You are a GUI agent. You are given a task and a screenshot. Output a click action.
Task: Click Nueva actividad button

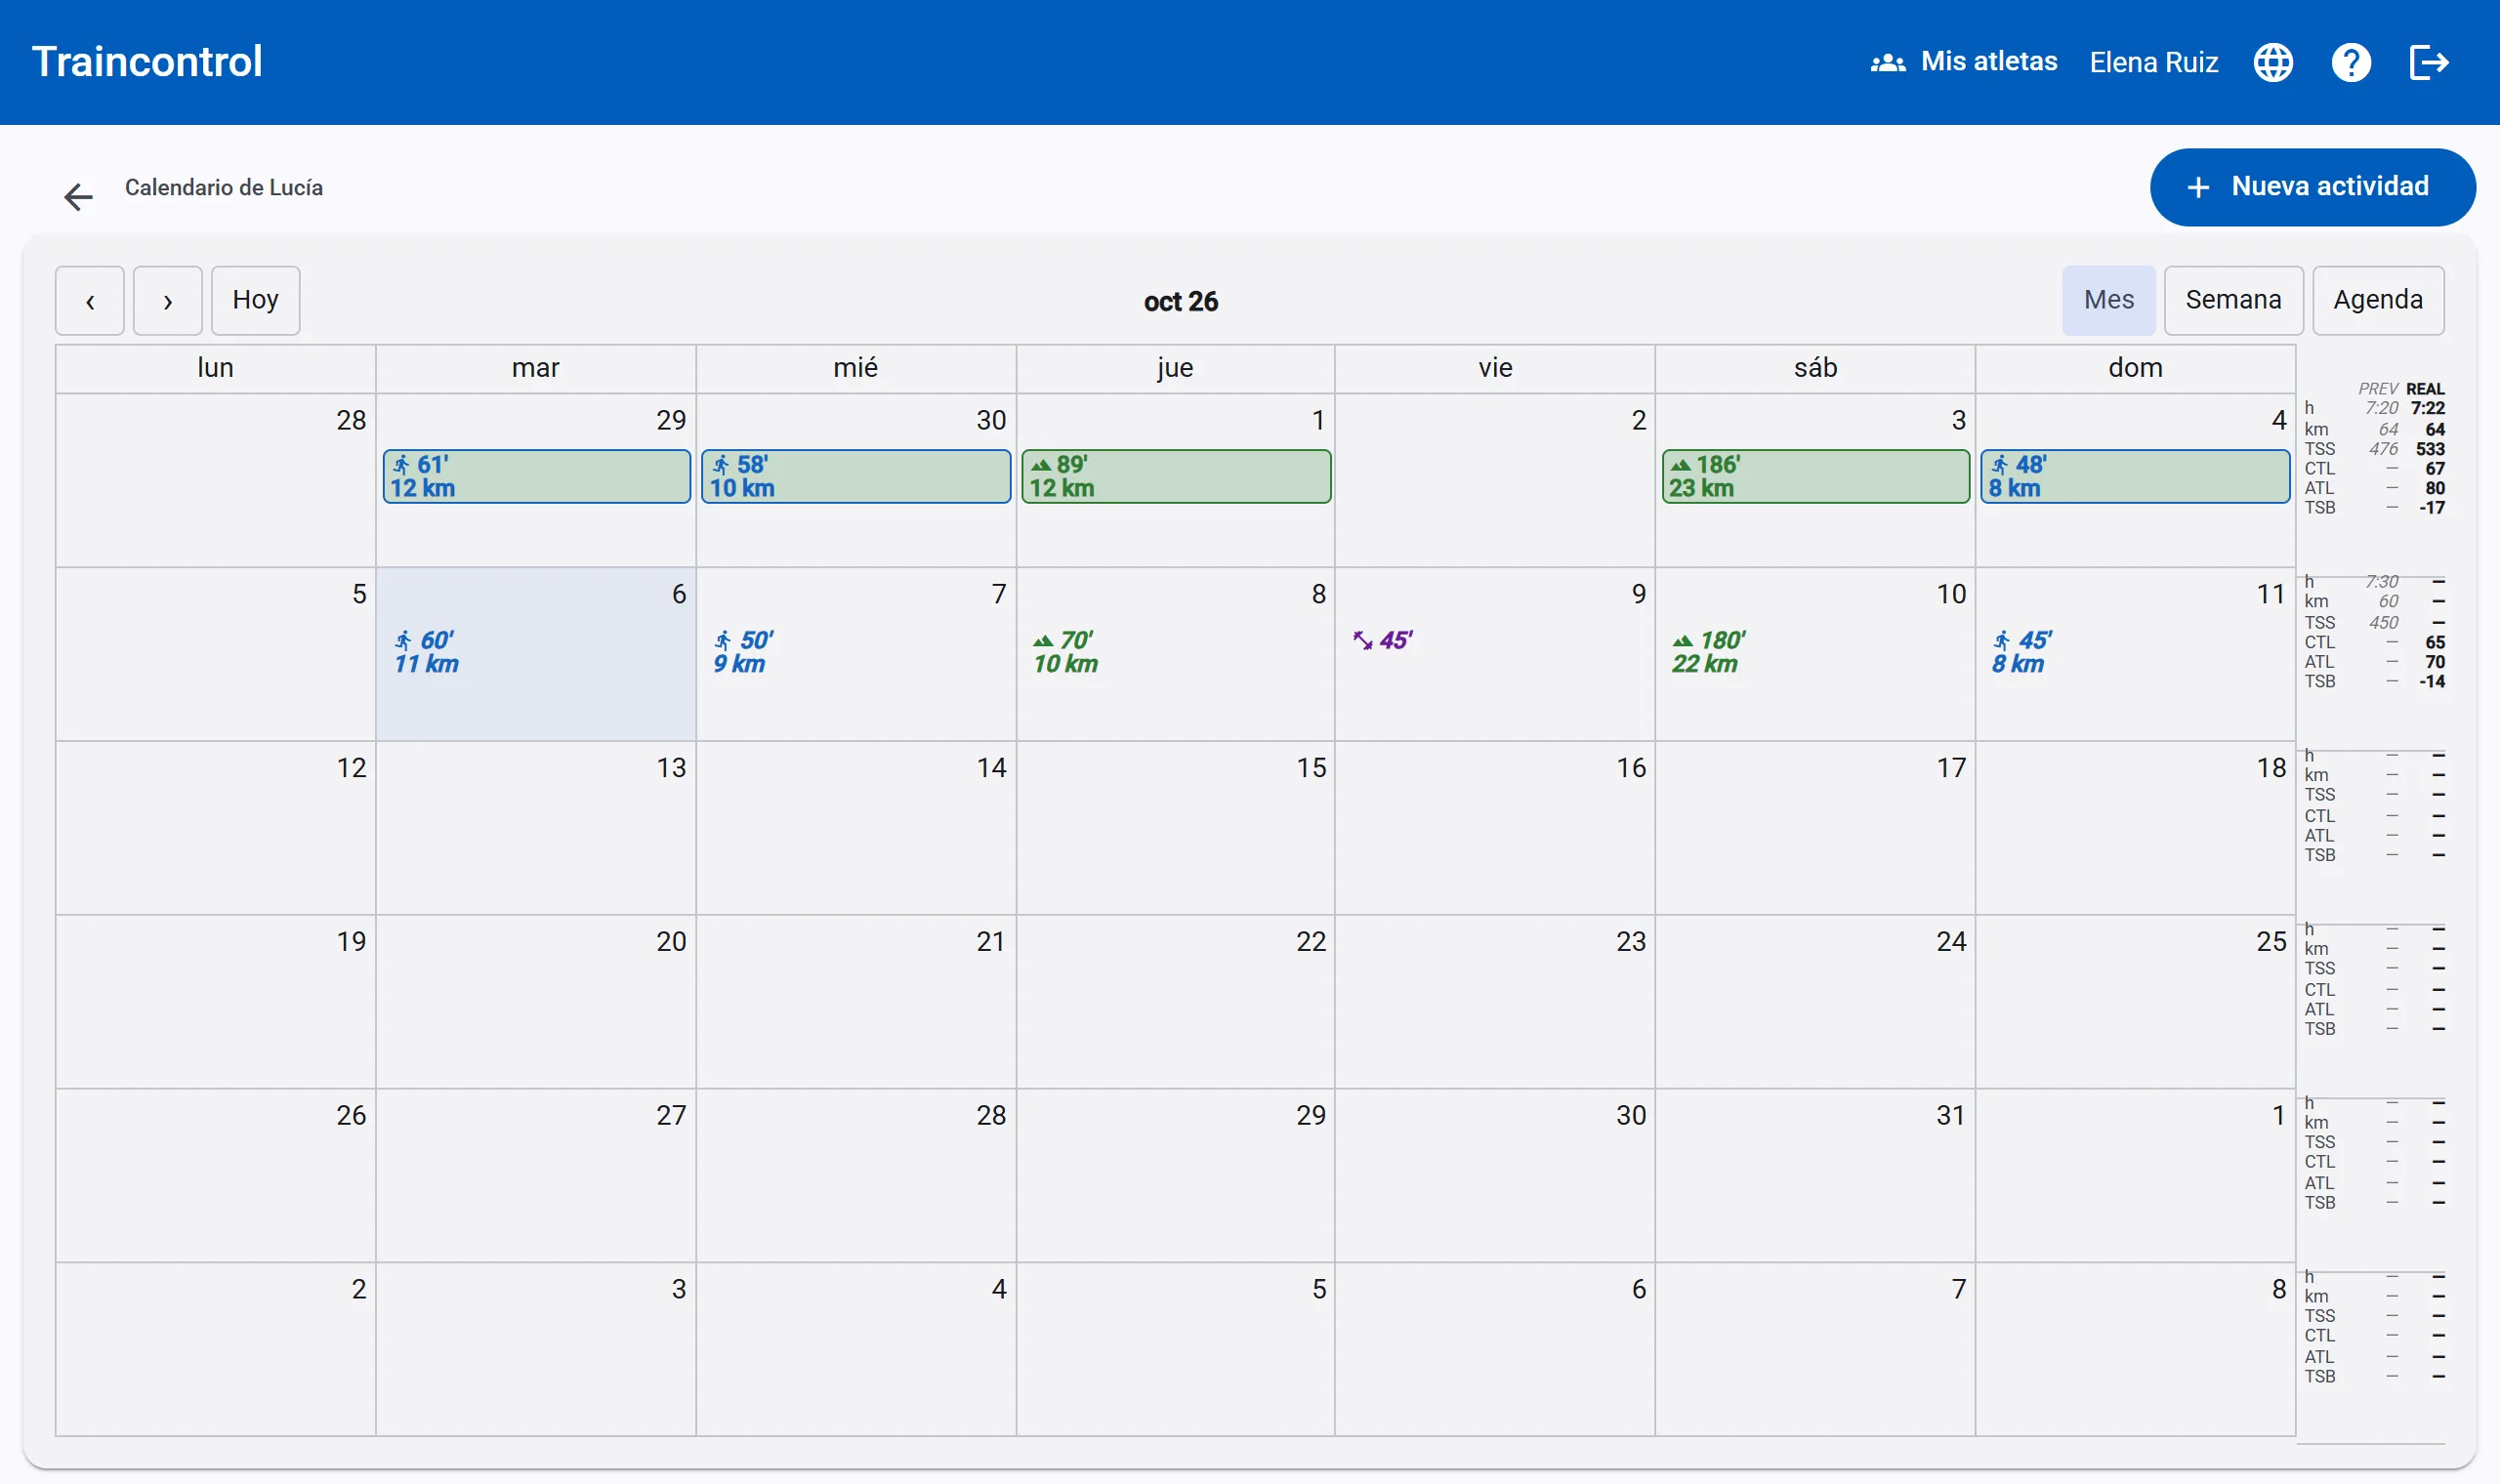click(x=2312, y=187)
